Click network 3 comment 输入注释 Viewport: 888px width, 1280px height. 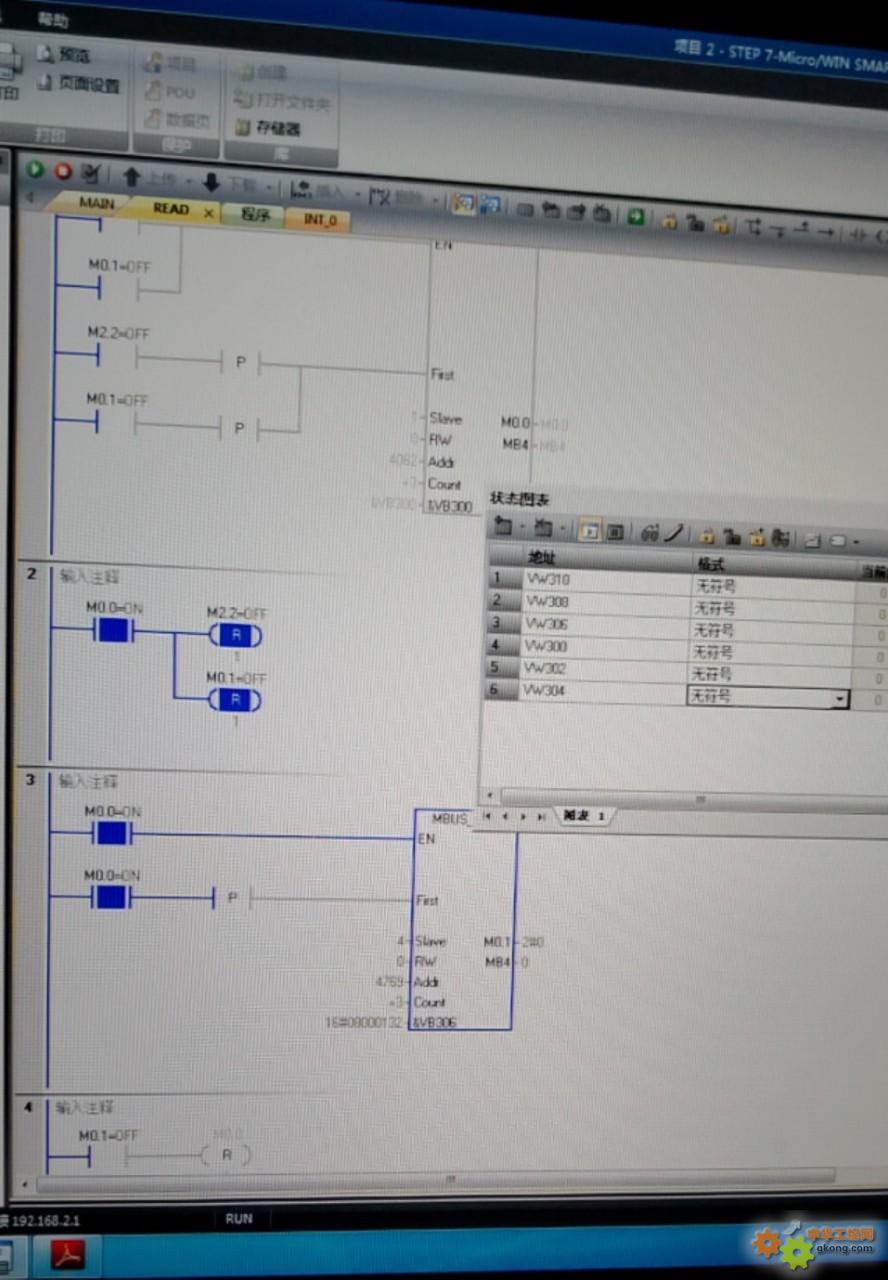88,780
